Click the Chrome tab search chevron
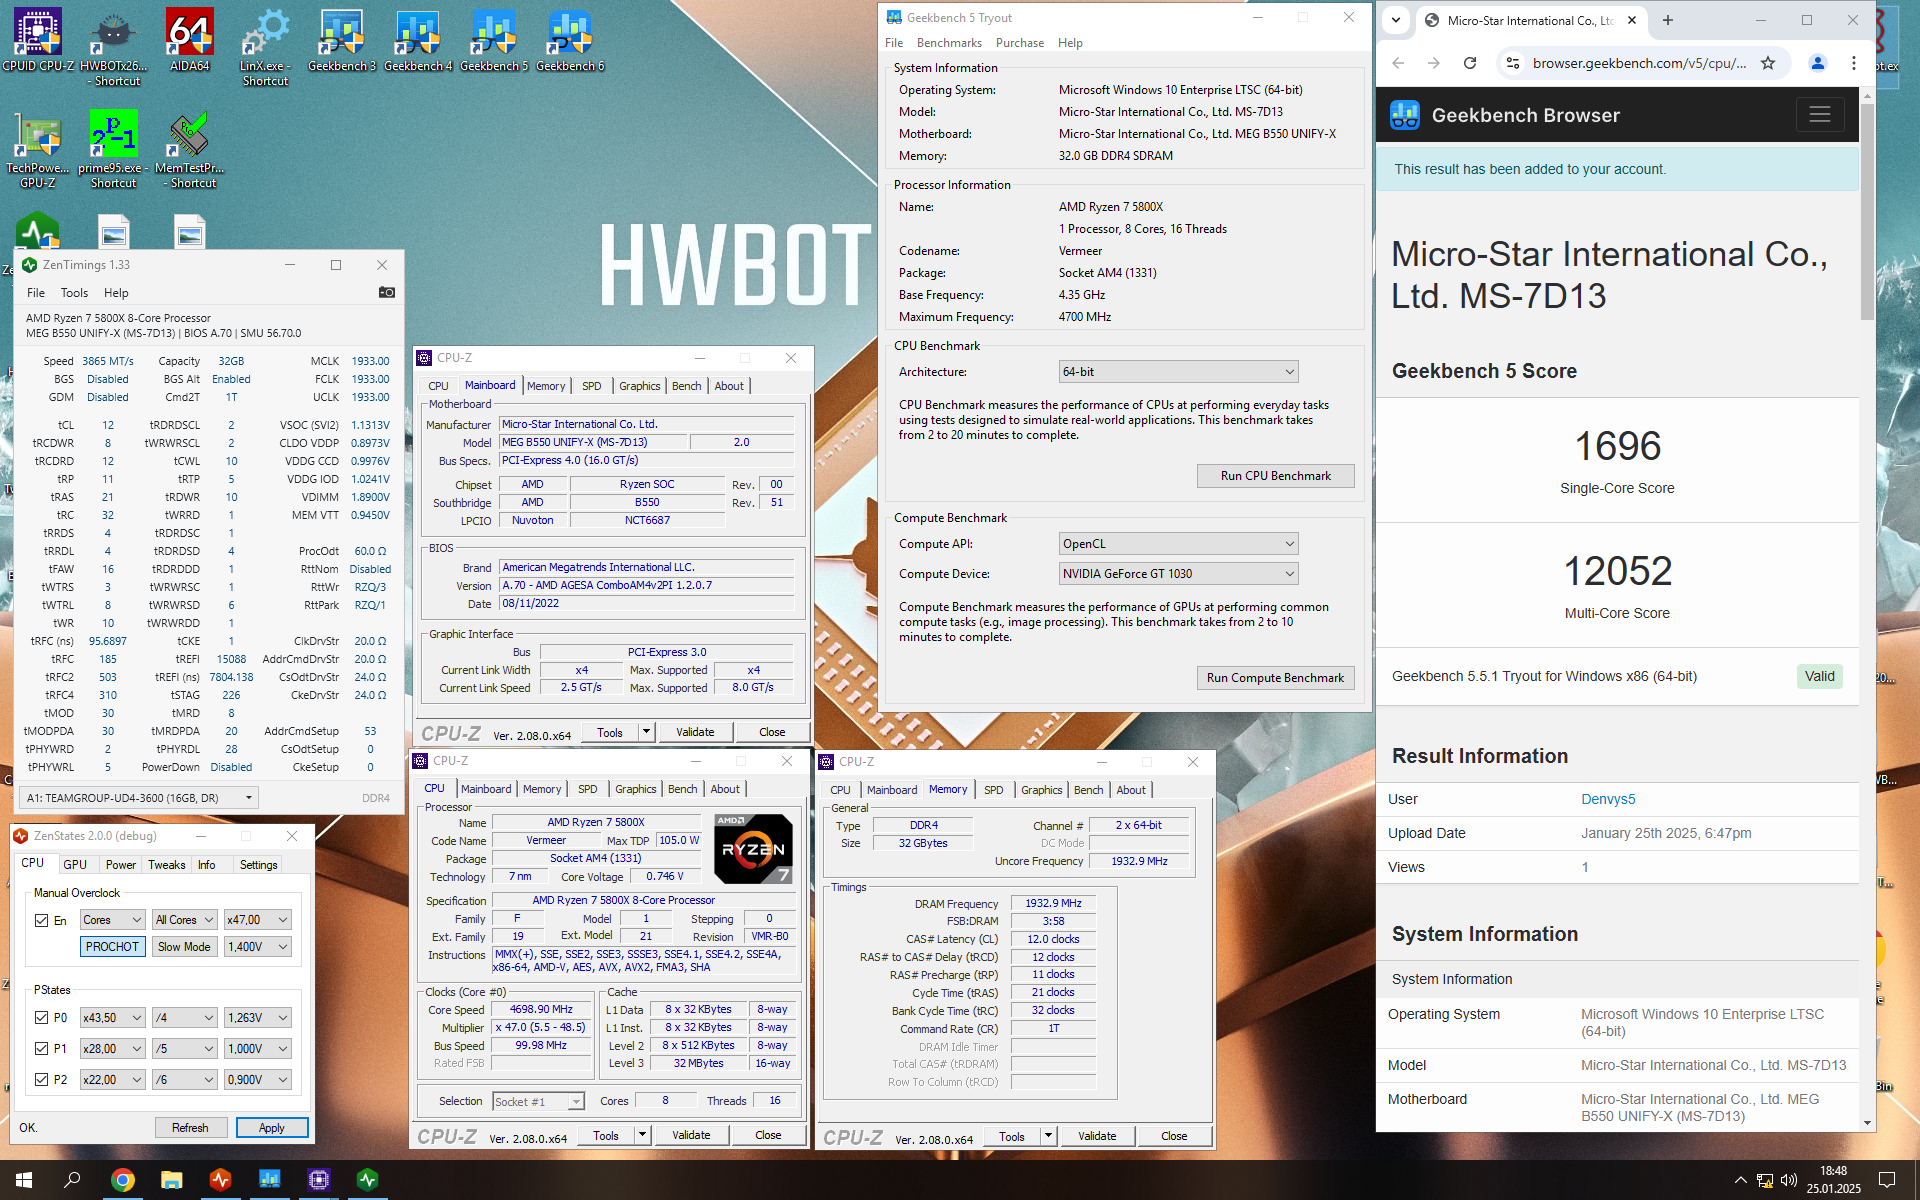Viewport: 1920px width, 1200px height. (x=1396, y=20)
